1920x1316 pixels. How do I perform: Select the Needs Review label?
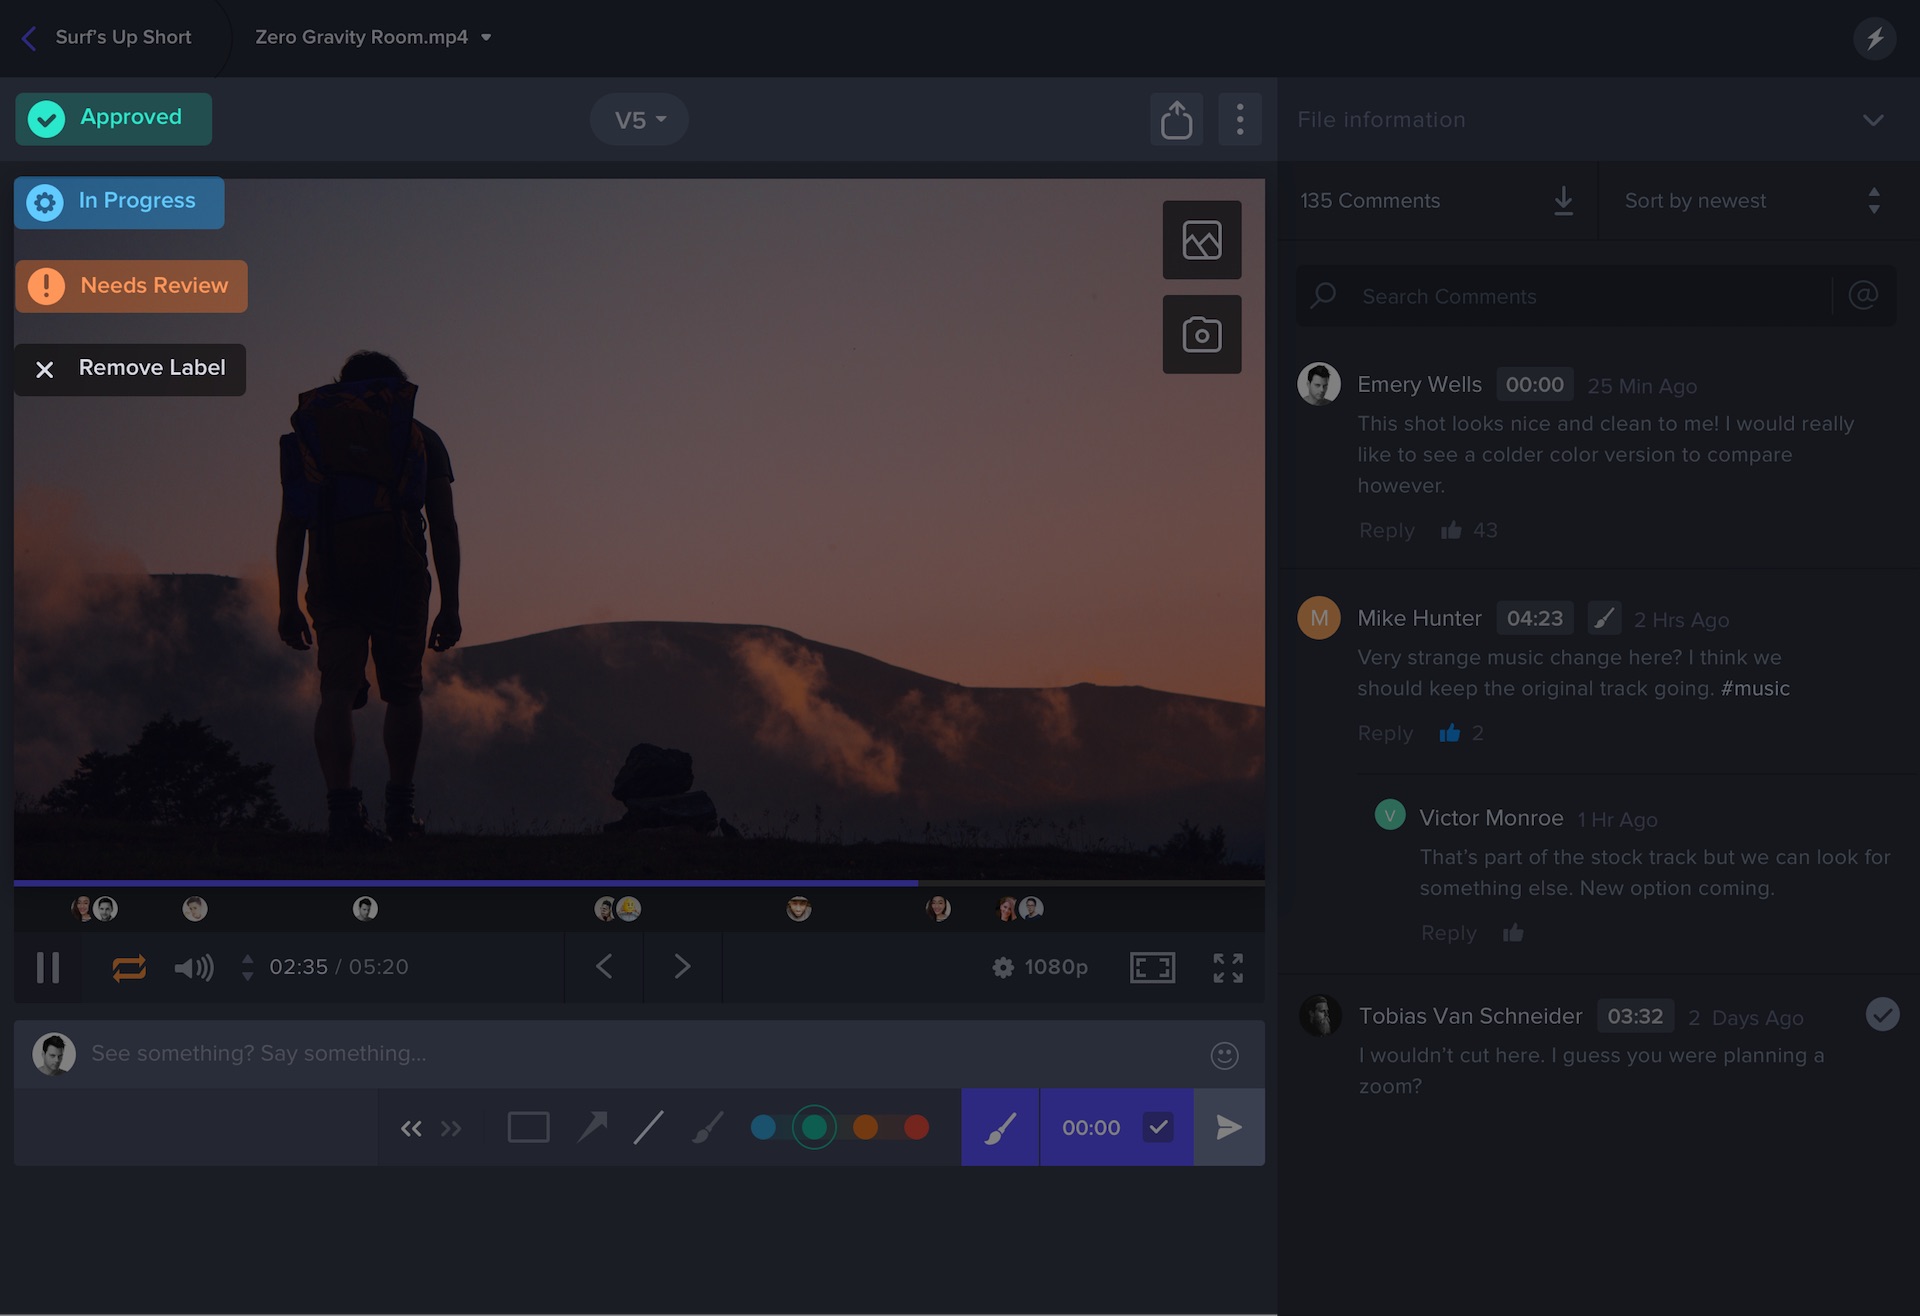click(131, 286)
